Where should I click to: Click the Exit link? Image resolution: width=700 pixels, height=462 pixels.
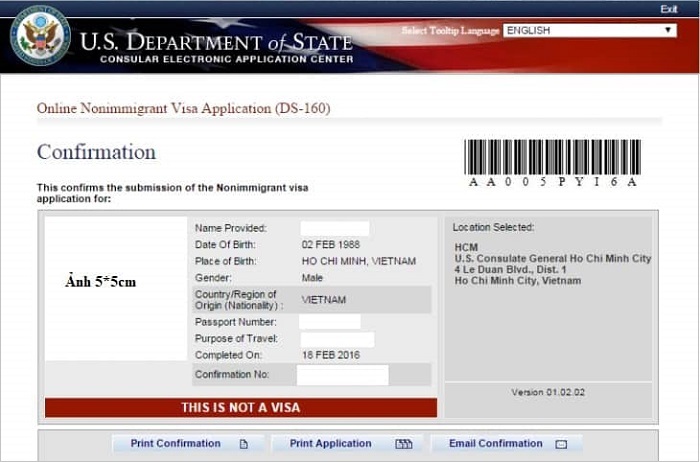[x=669, y=9]
